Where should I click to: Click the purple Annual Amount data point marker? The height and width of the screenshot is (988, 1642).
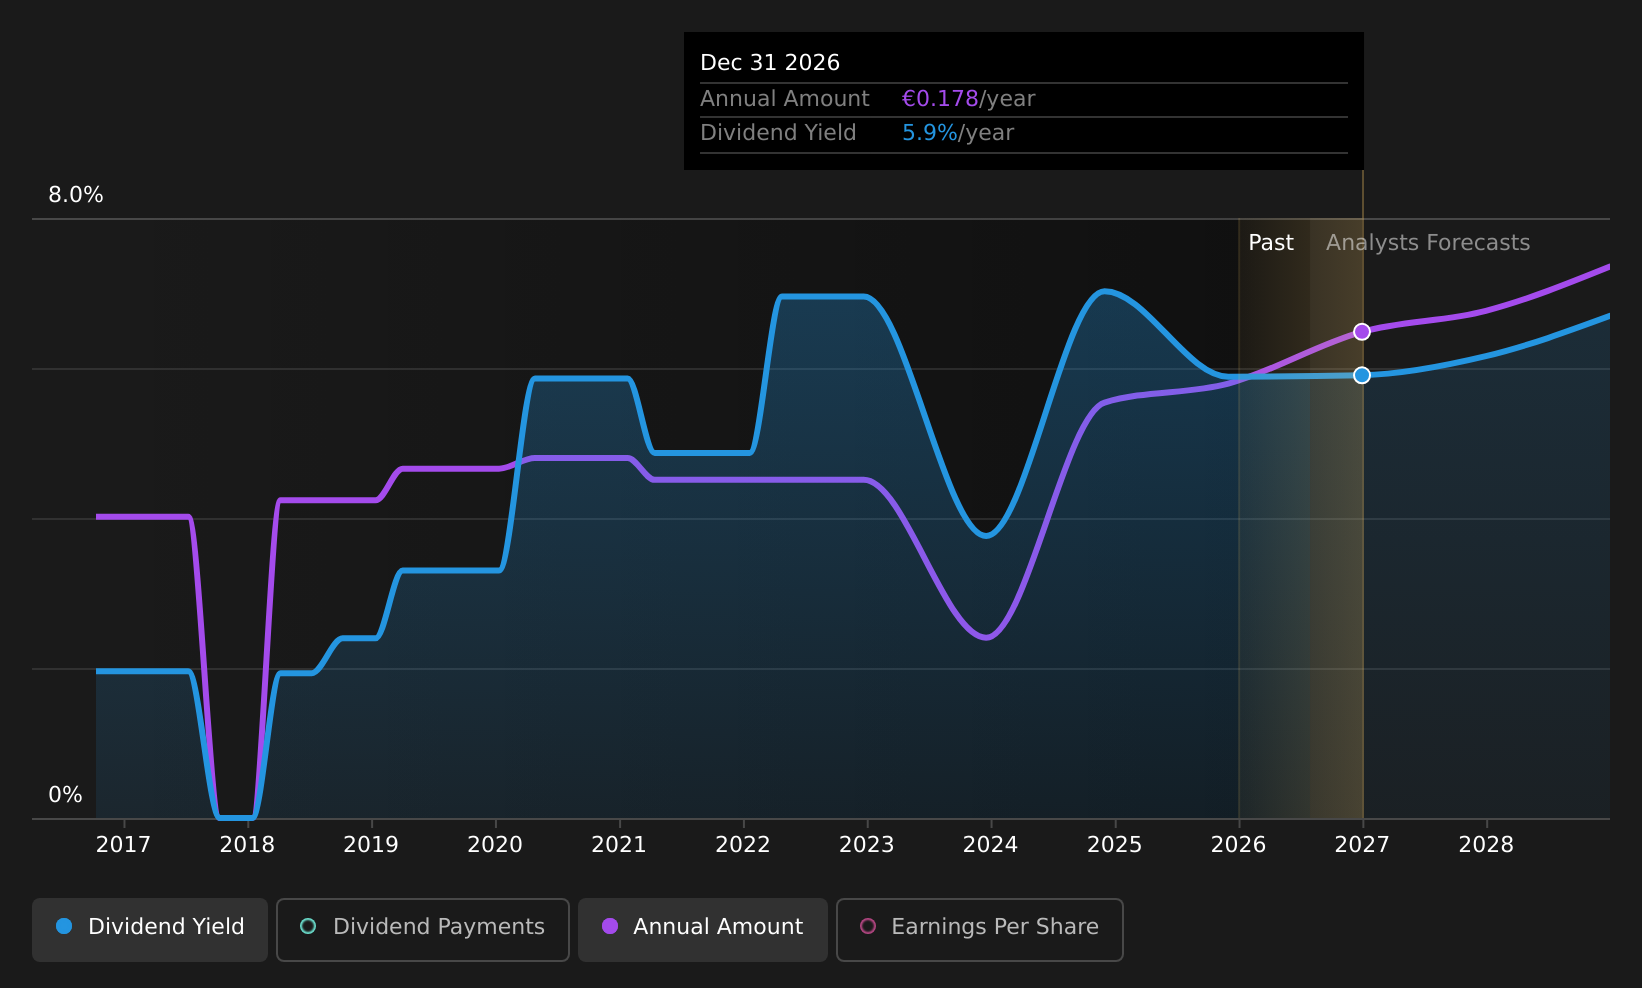tap(1362, 332)
